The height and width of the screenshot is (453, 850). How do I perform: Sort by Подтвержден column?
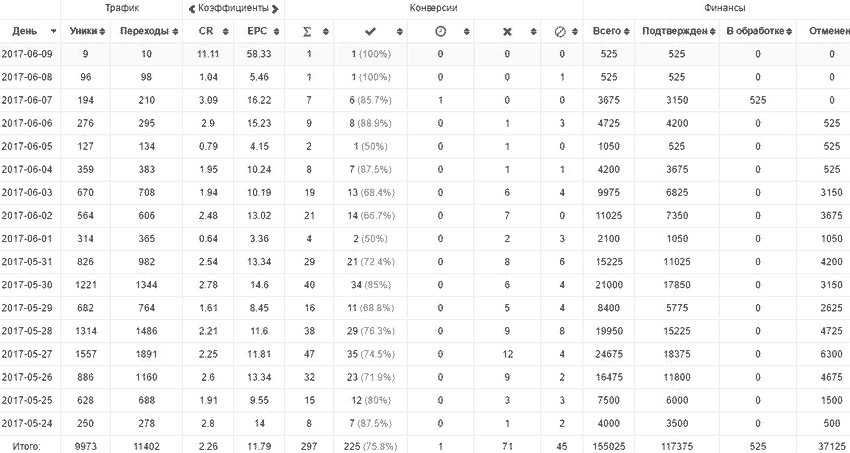coord(711,31)
